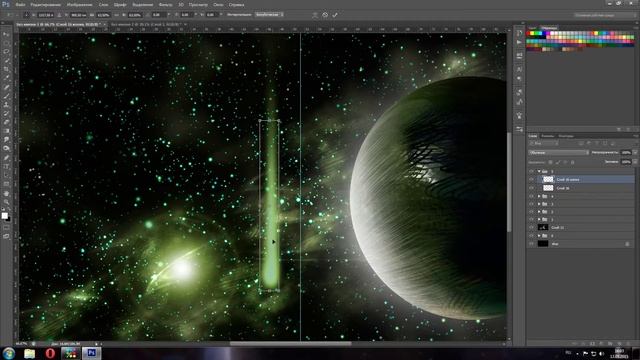Screen dimensions: 640x360
Task: Hide the Слой 16 layer
Action: click(x=531, y=188)
